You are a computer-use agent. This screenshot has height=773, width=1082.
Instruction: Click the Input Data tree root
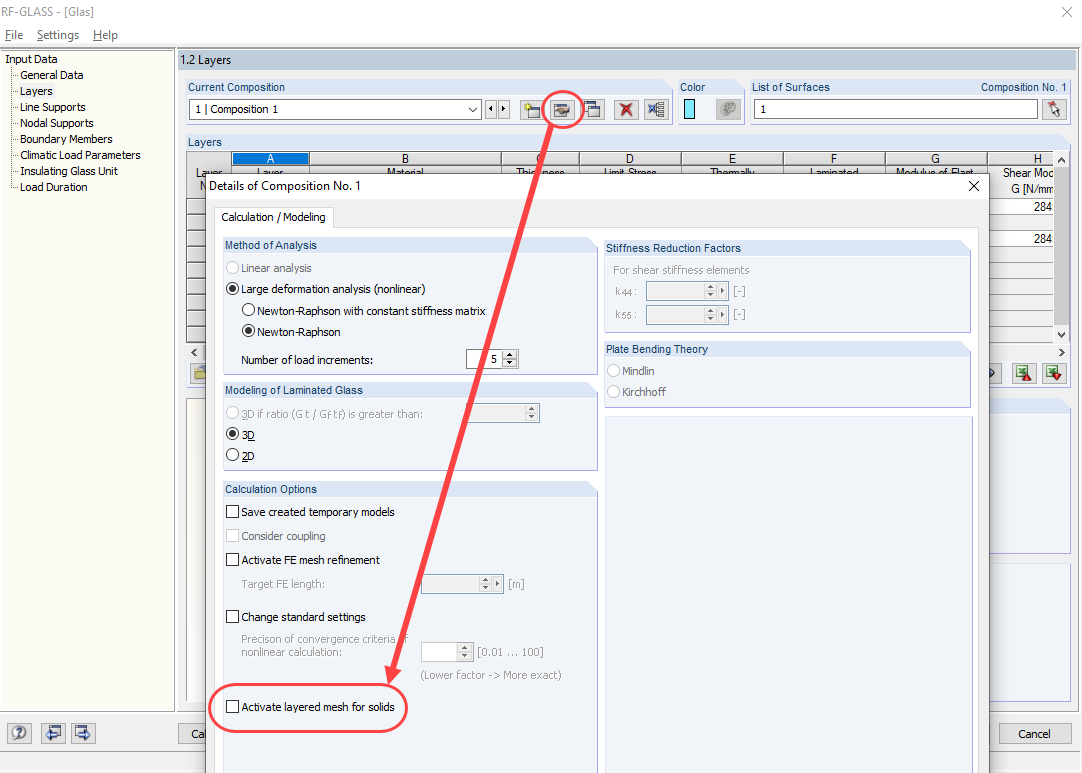pos(31,59)
